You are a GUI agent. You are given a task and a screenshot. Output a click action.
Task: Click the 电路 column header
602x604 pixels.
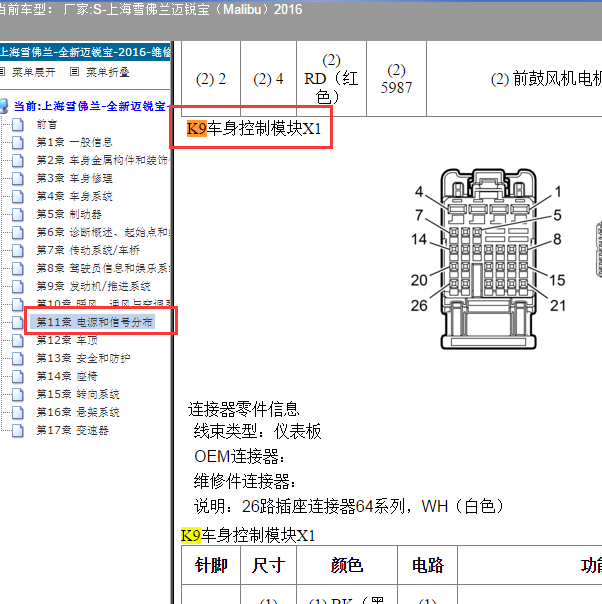tap(428, 565)
